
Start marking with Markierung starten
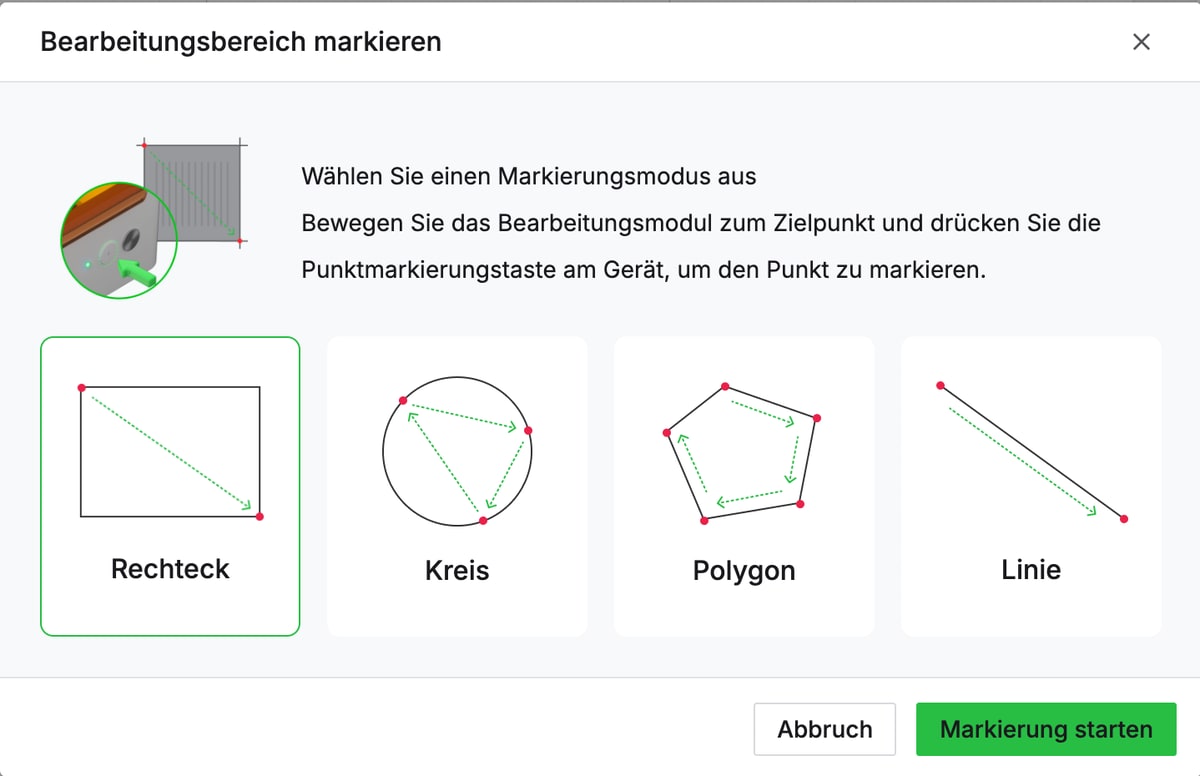tap(1046, 729)
